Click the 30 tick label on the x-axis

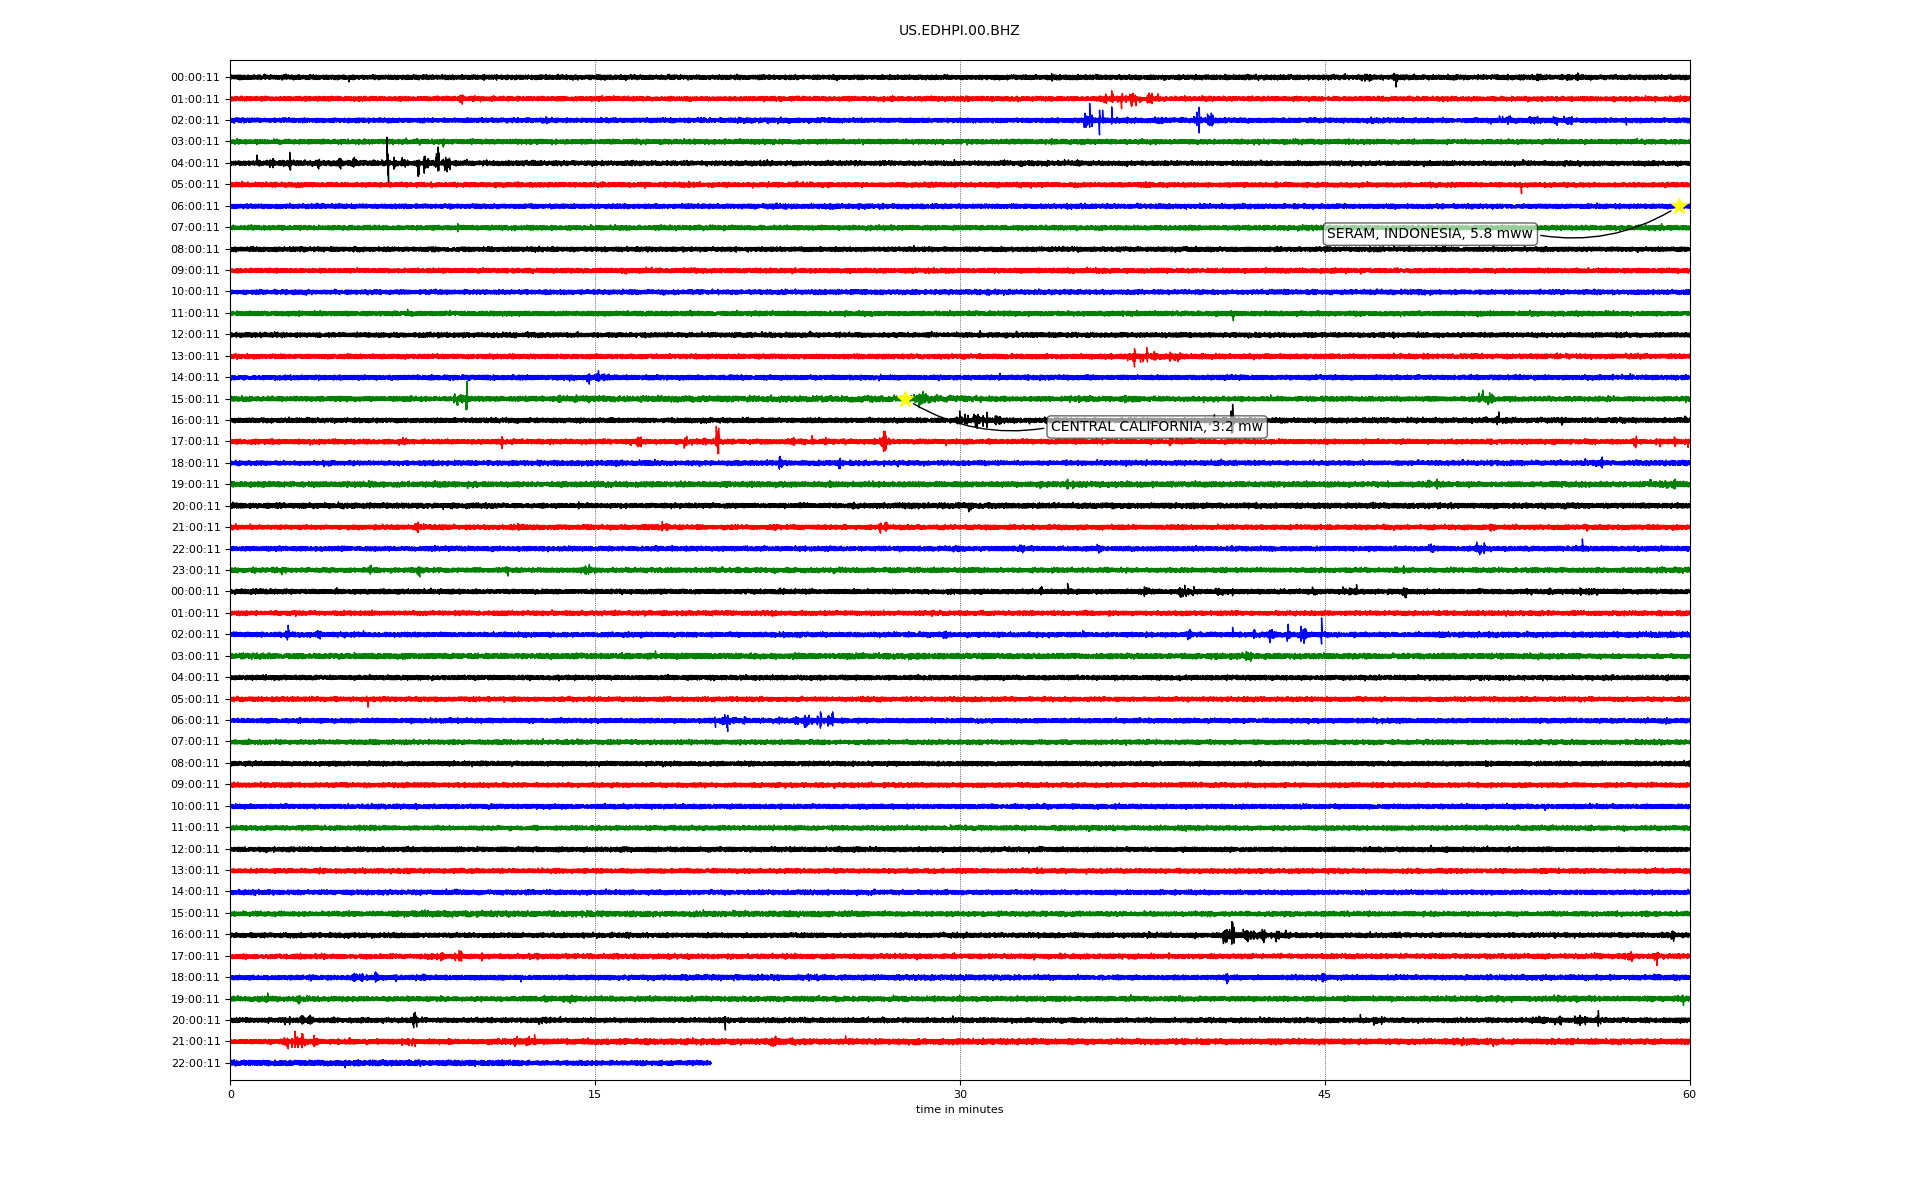point(960,1094)
